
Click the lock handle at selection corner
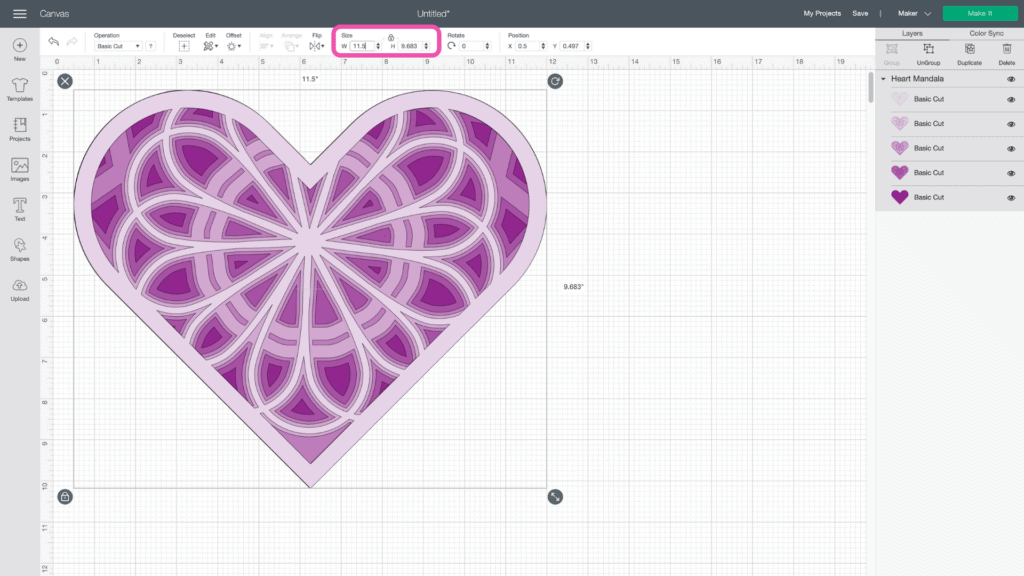(65, 497)
